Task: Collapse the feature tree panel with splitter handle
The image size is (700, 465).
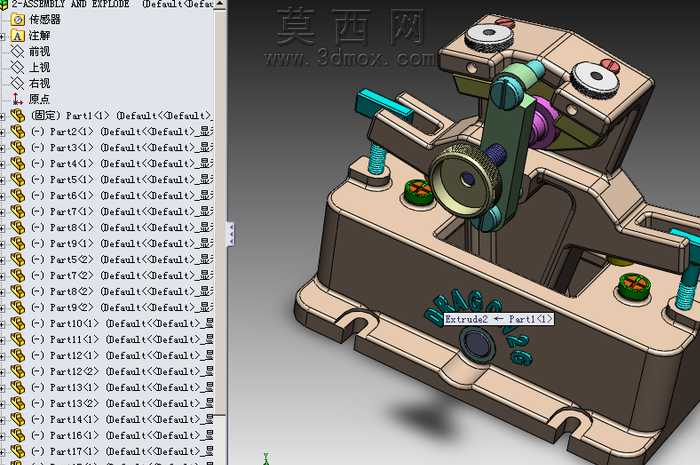Action: (x=230, y=233)
